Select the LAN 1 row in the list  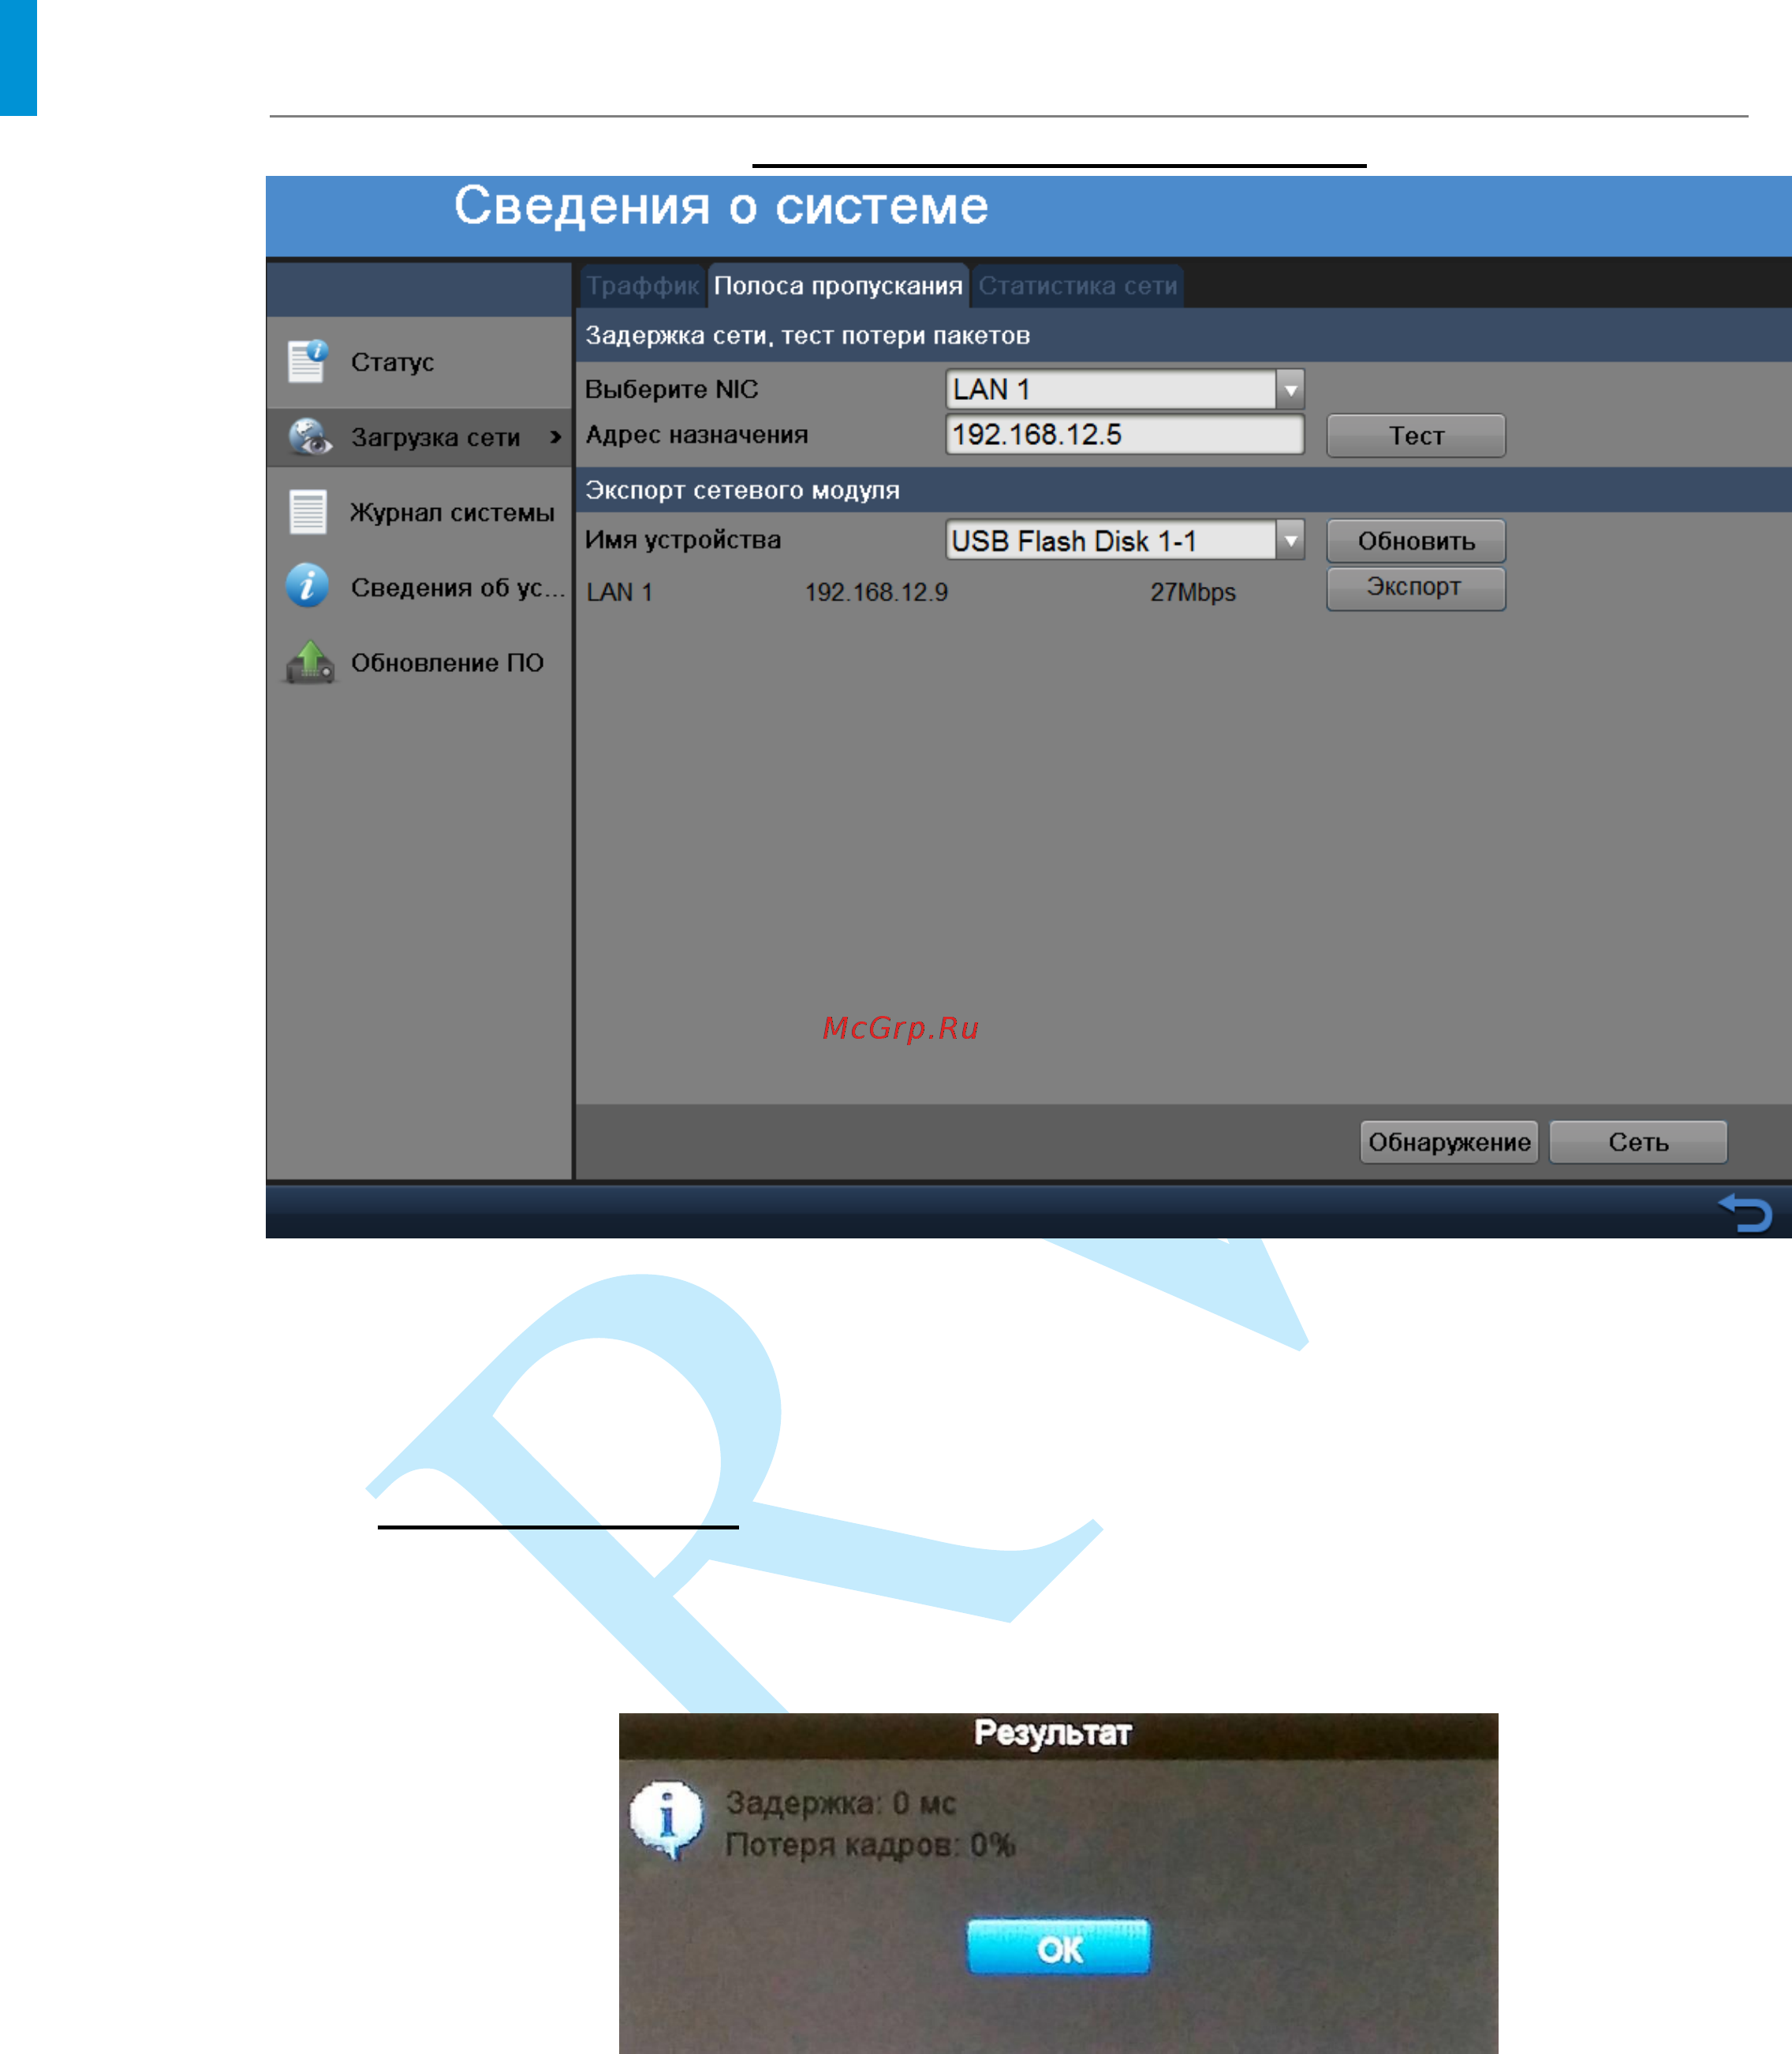910,592
